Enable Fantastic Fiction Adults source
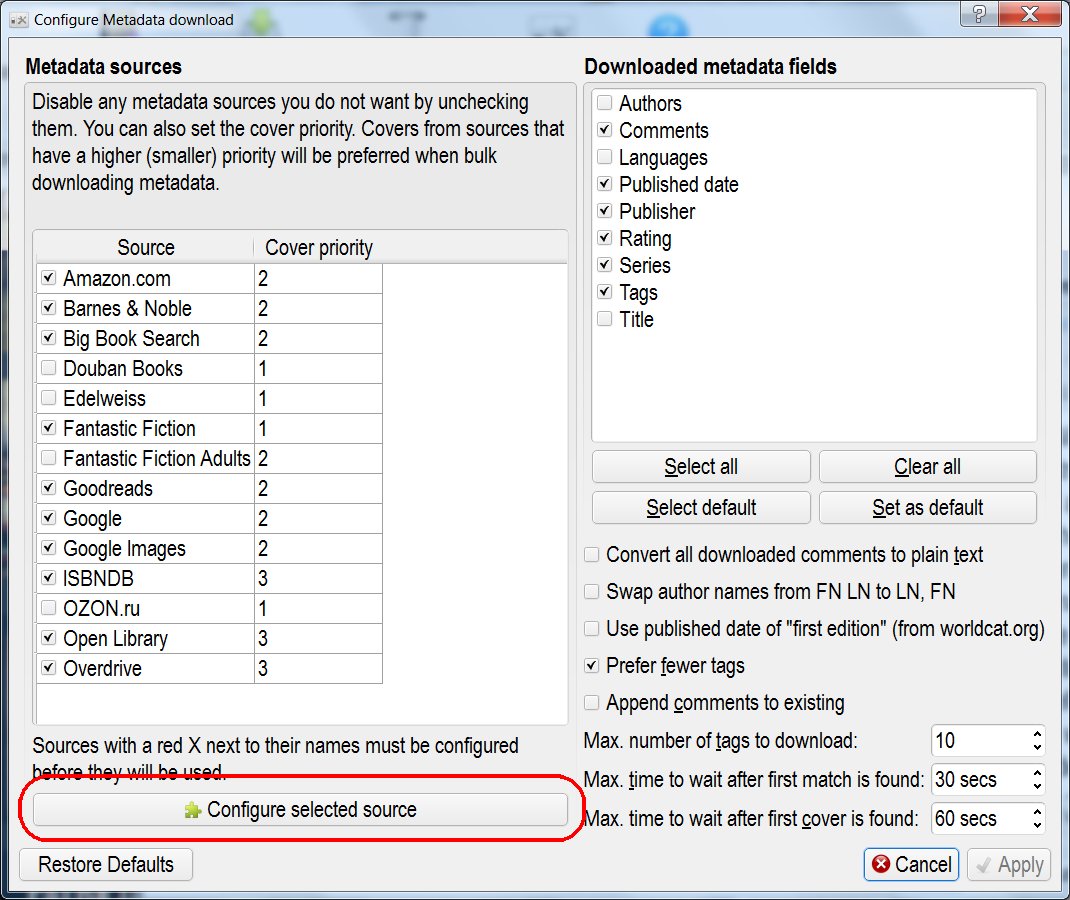Image resolution: width=1070 pixels, height=900 pixels. (x=48, y=458)
